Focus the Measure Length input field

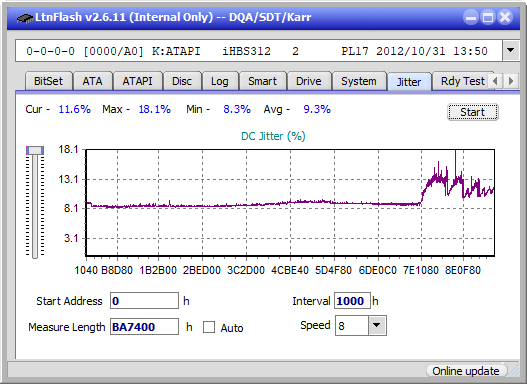(x=145, y=327)
